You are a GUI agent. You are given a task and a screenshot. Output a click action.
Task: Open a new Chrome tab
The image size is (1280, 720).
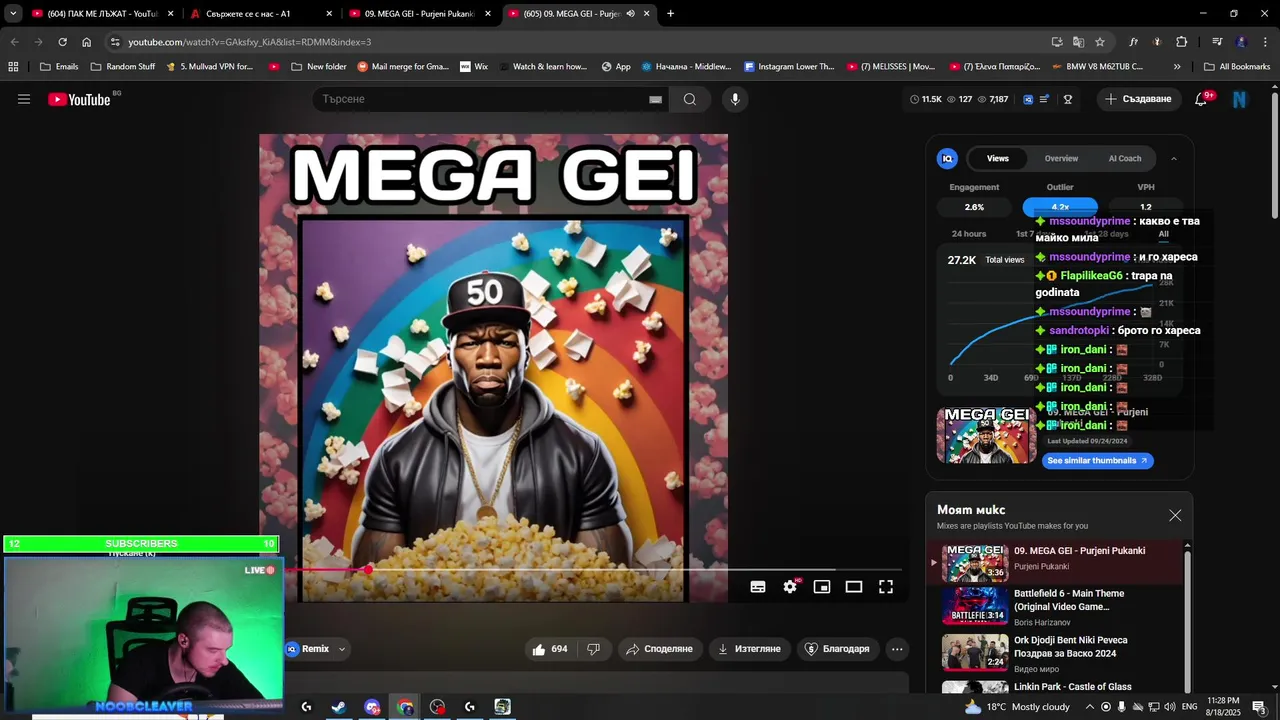tap(670, 14)
